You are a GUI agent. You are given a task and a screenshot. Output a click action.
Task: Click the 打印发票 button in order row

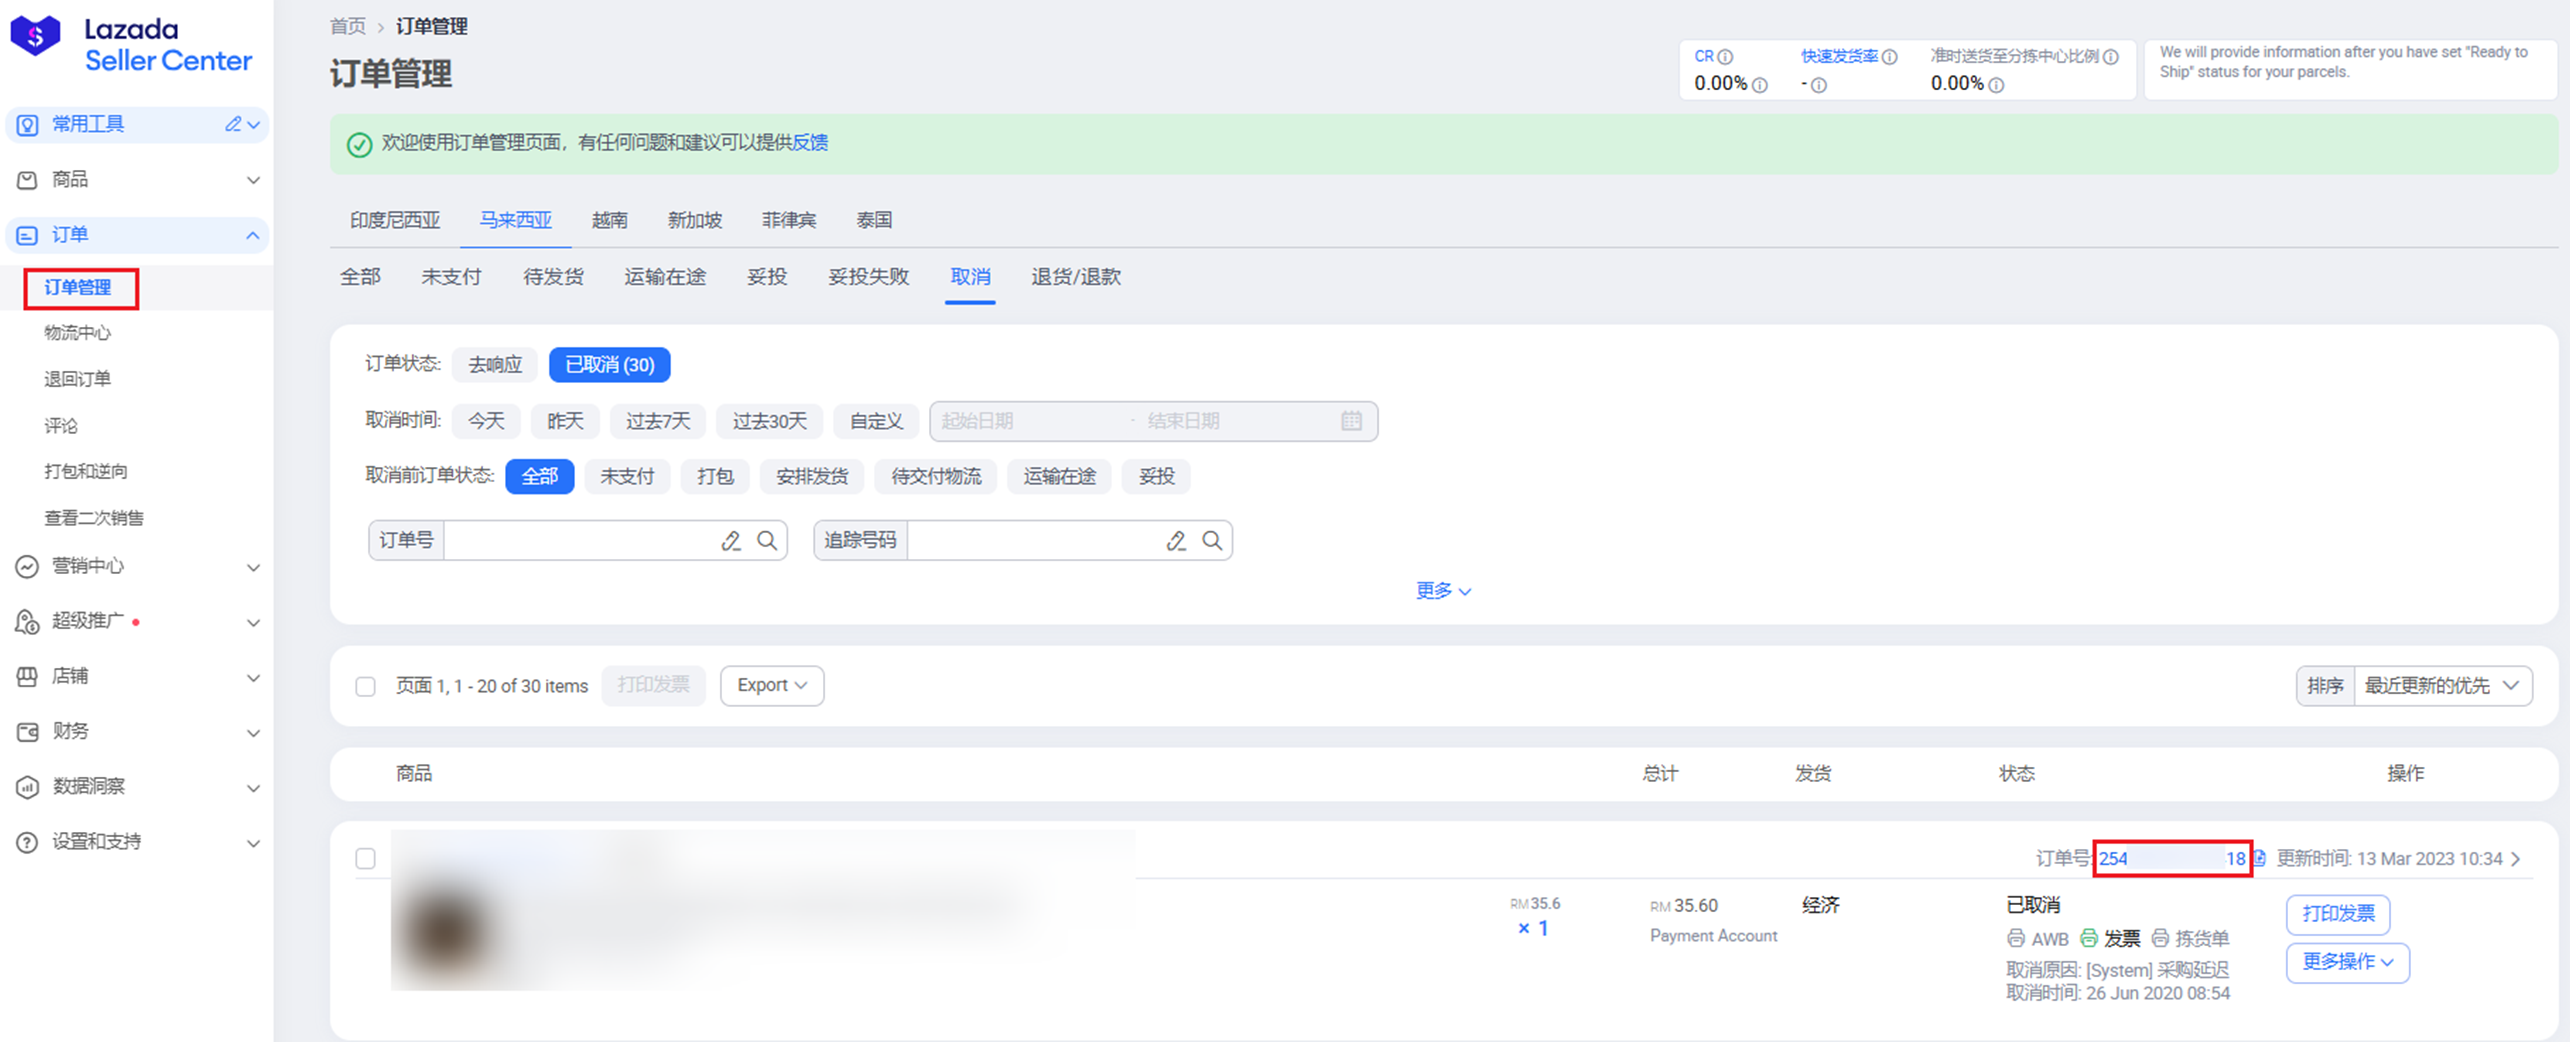click(2337, 914)
